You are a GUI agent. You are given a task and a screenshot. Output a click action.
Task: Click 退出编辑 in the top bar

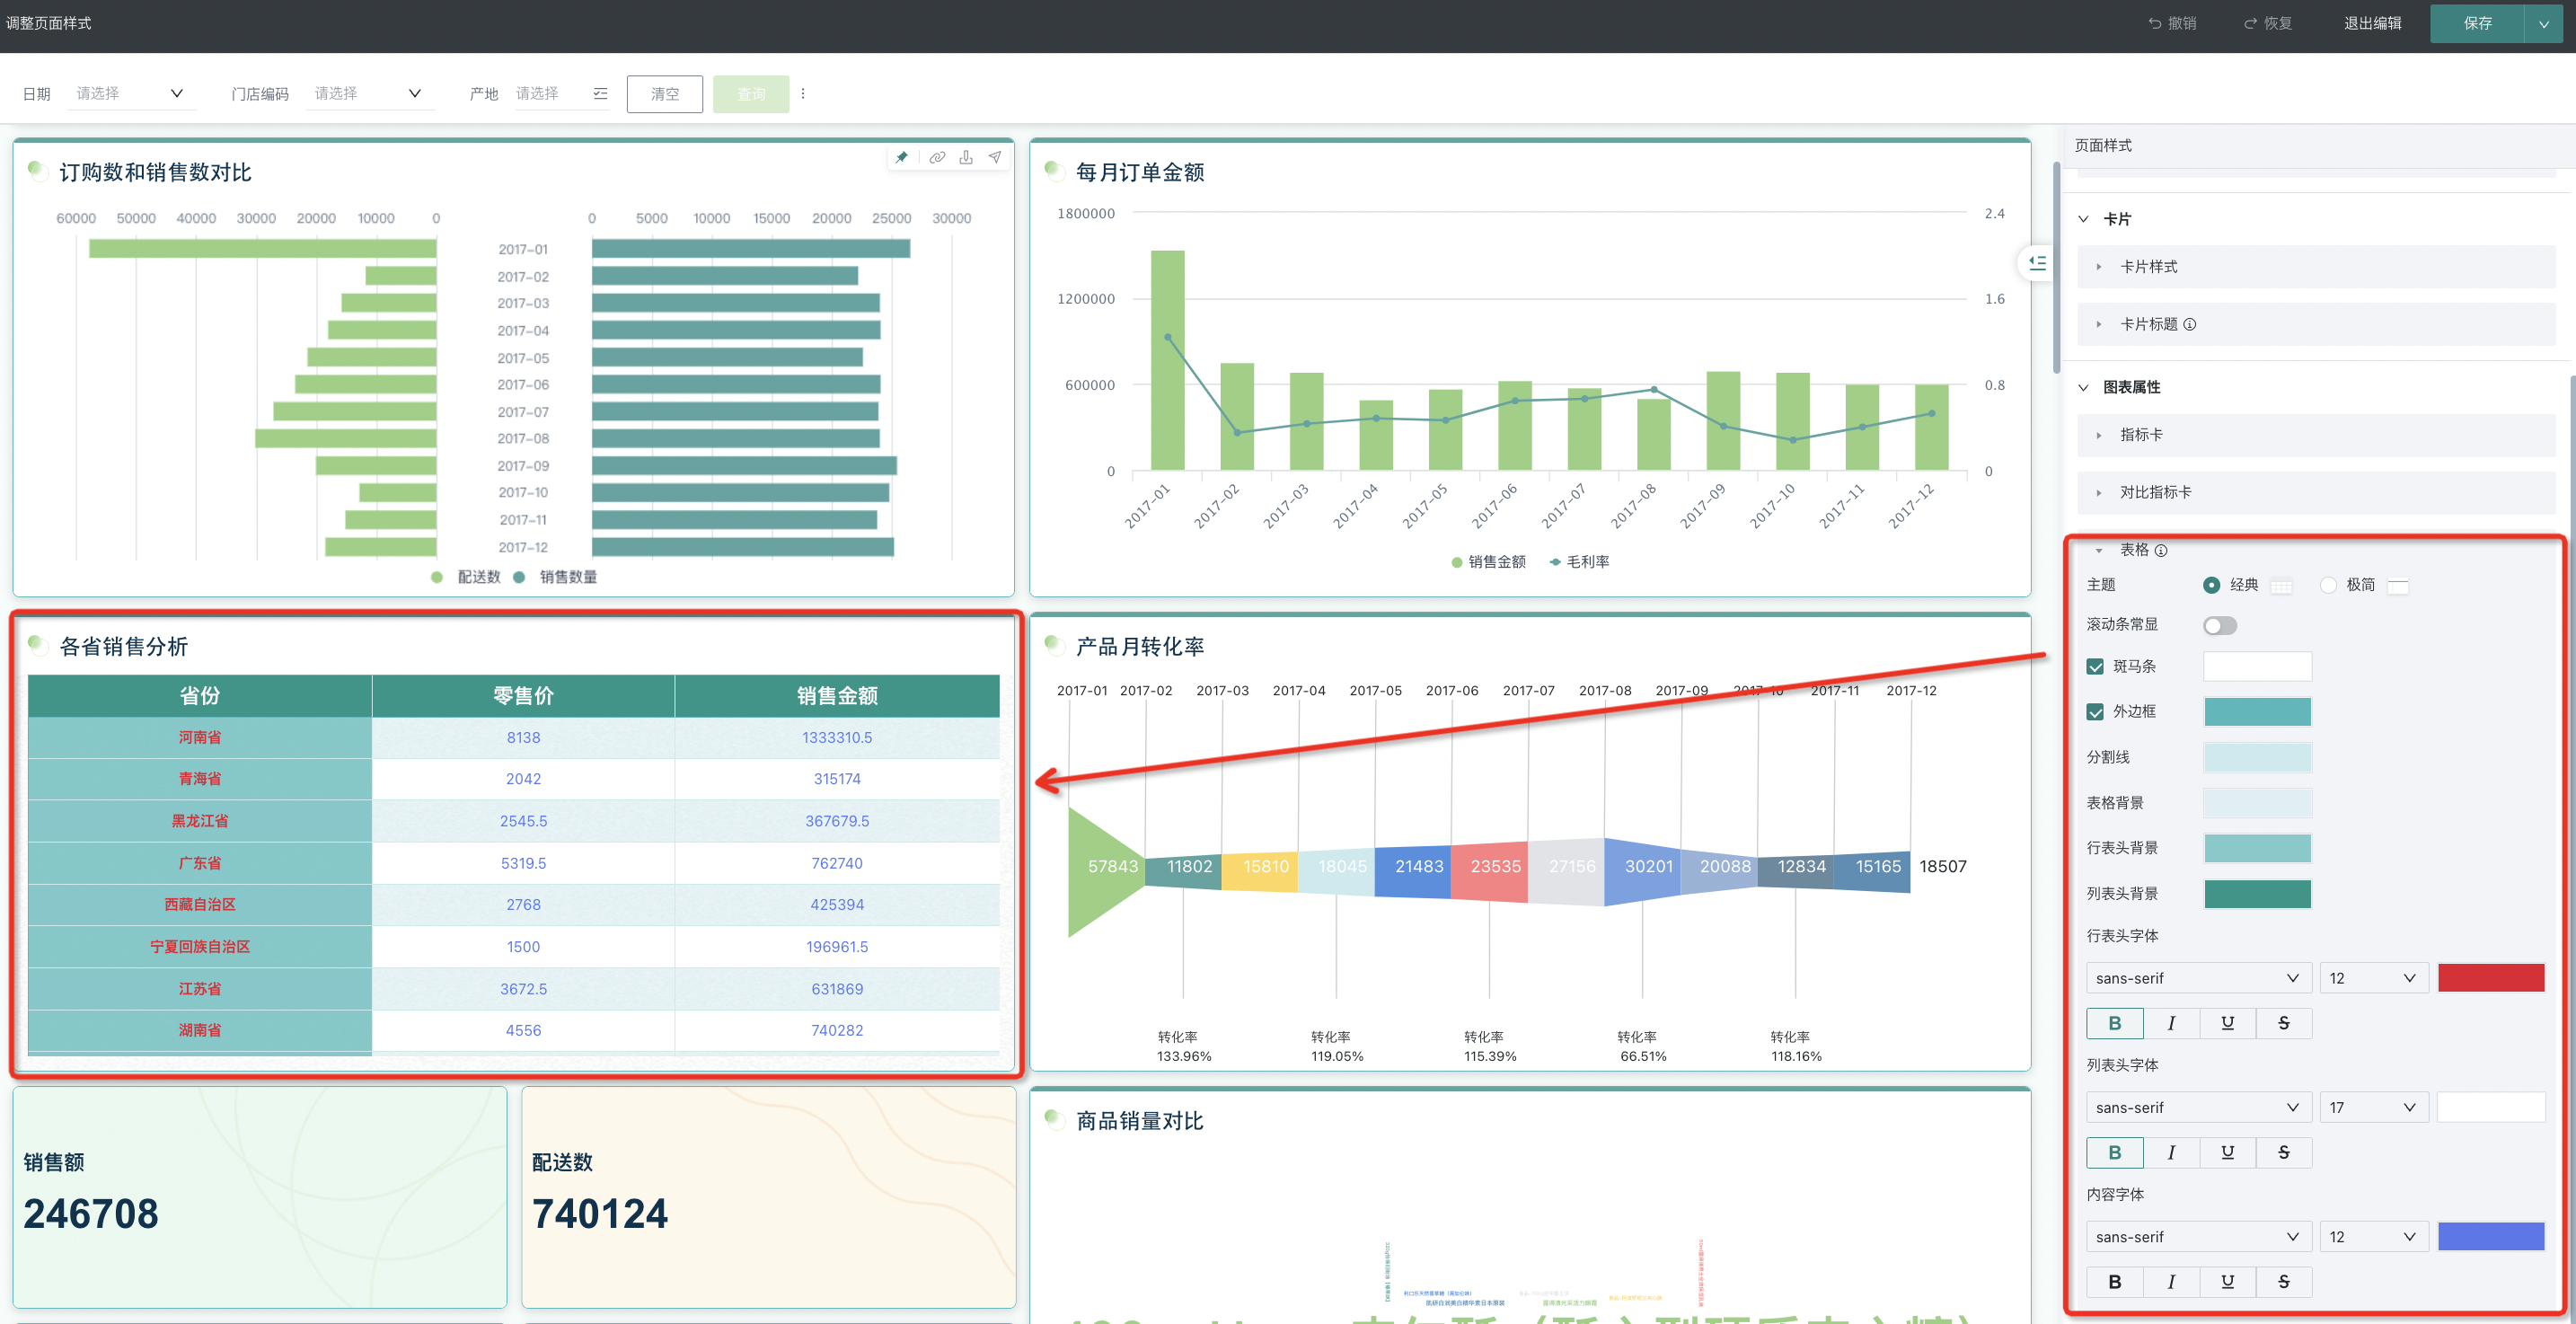[x=2371, y=23]
